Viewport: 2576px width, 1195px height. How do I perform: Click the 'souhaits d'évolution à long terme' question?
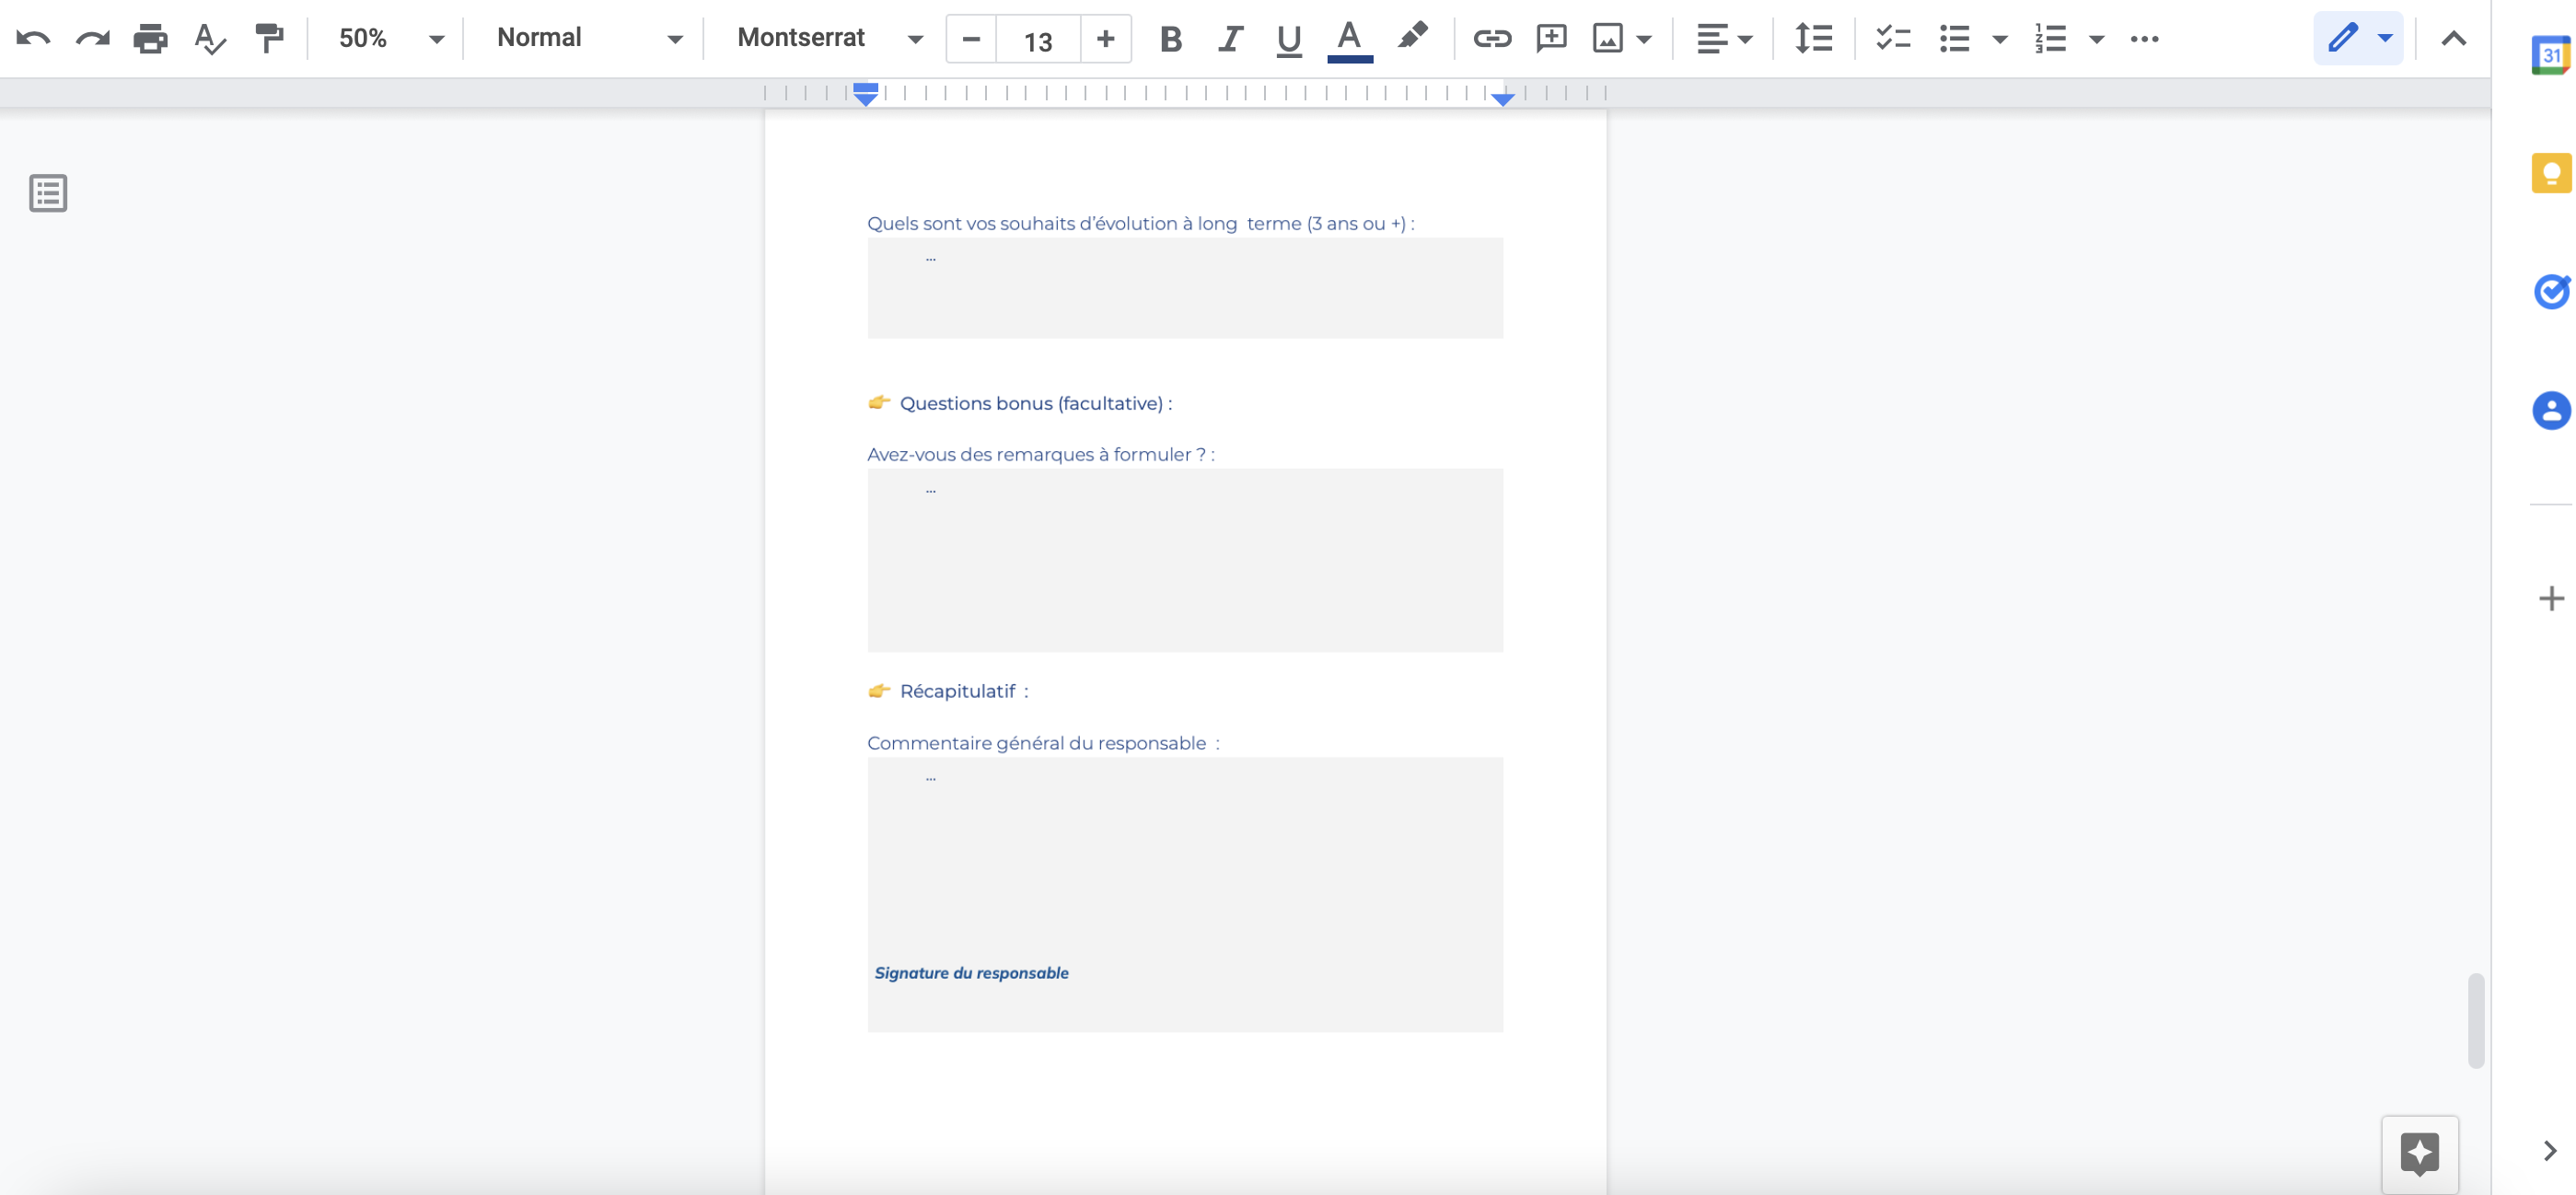click(1140, 223)
